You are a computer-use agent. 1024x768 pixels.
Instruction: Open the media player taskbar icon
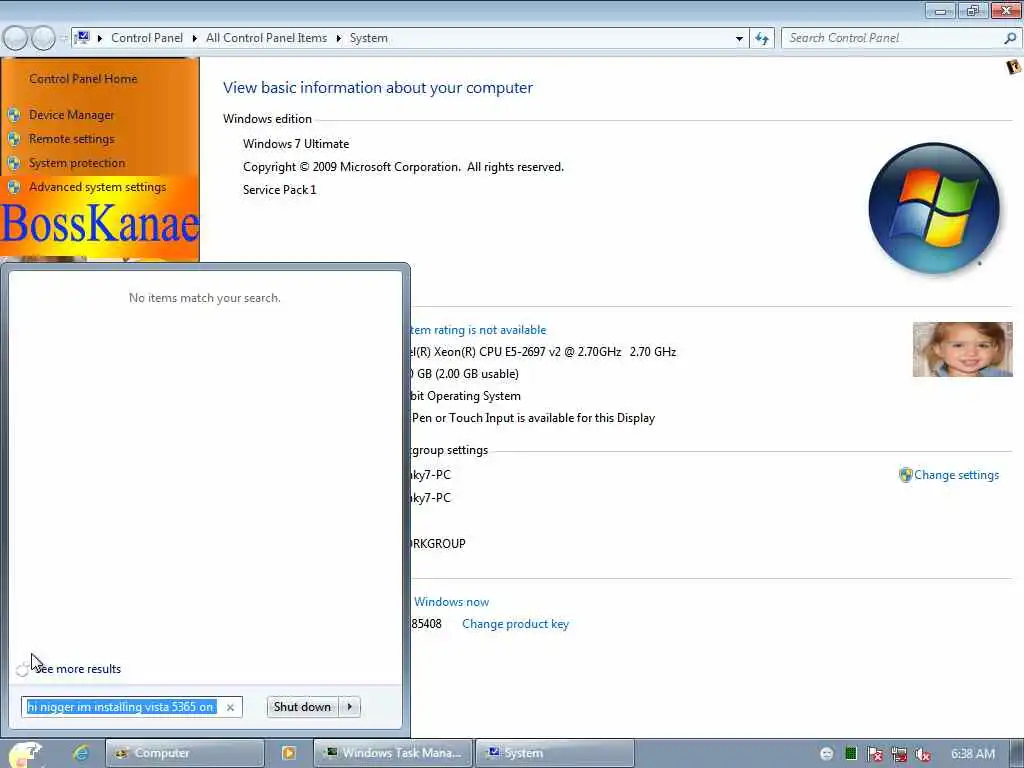(289, 753)
